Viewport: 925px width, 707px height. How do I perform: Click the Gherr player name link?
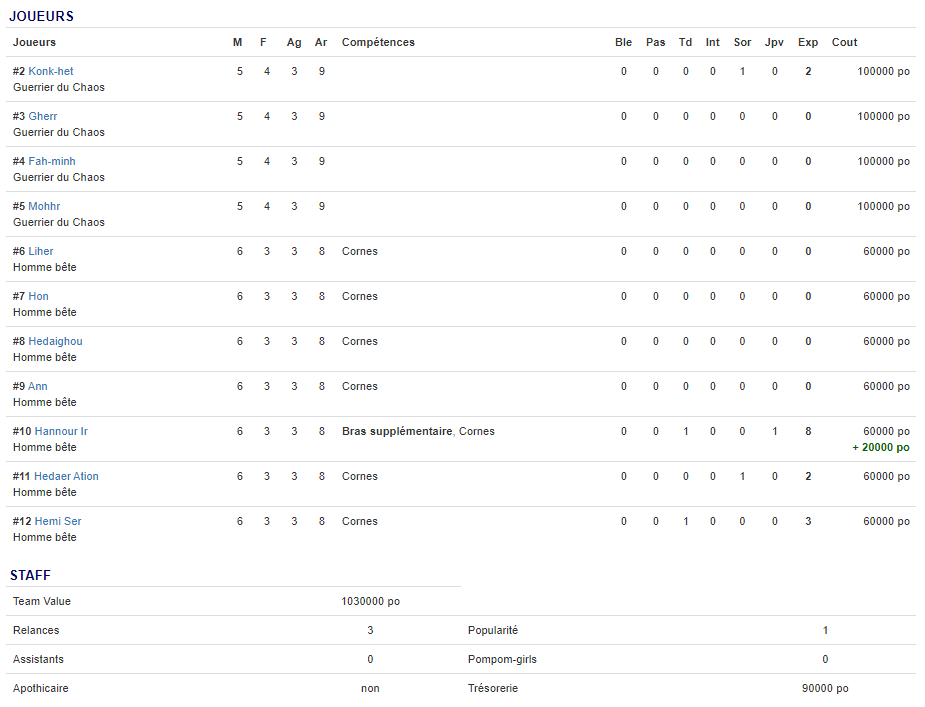(43, 116)
